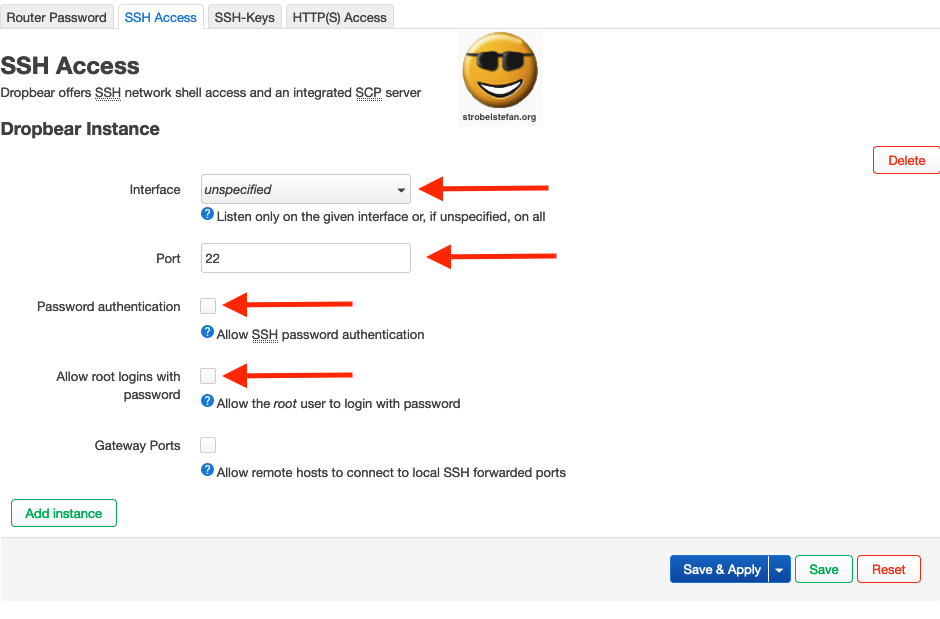
Task: Click the Delete button for Dropbear Instance
Action: click(x=906, y=160)
